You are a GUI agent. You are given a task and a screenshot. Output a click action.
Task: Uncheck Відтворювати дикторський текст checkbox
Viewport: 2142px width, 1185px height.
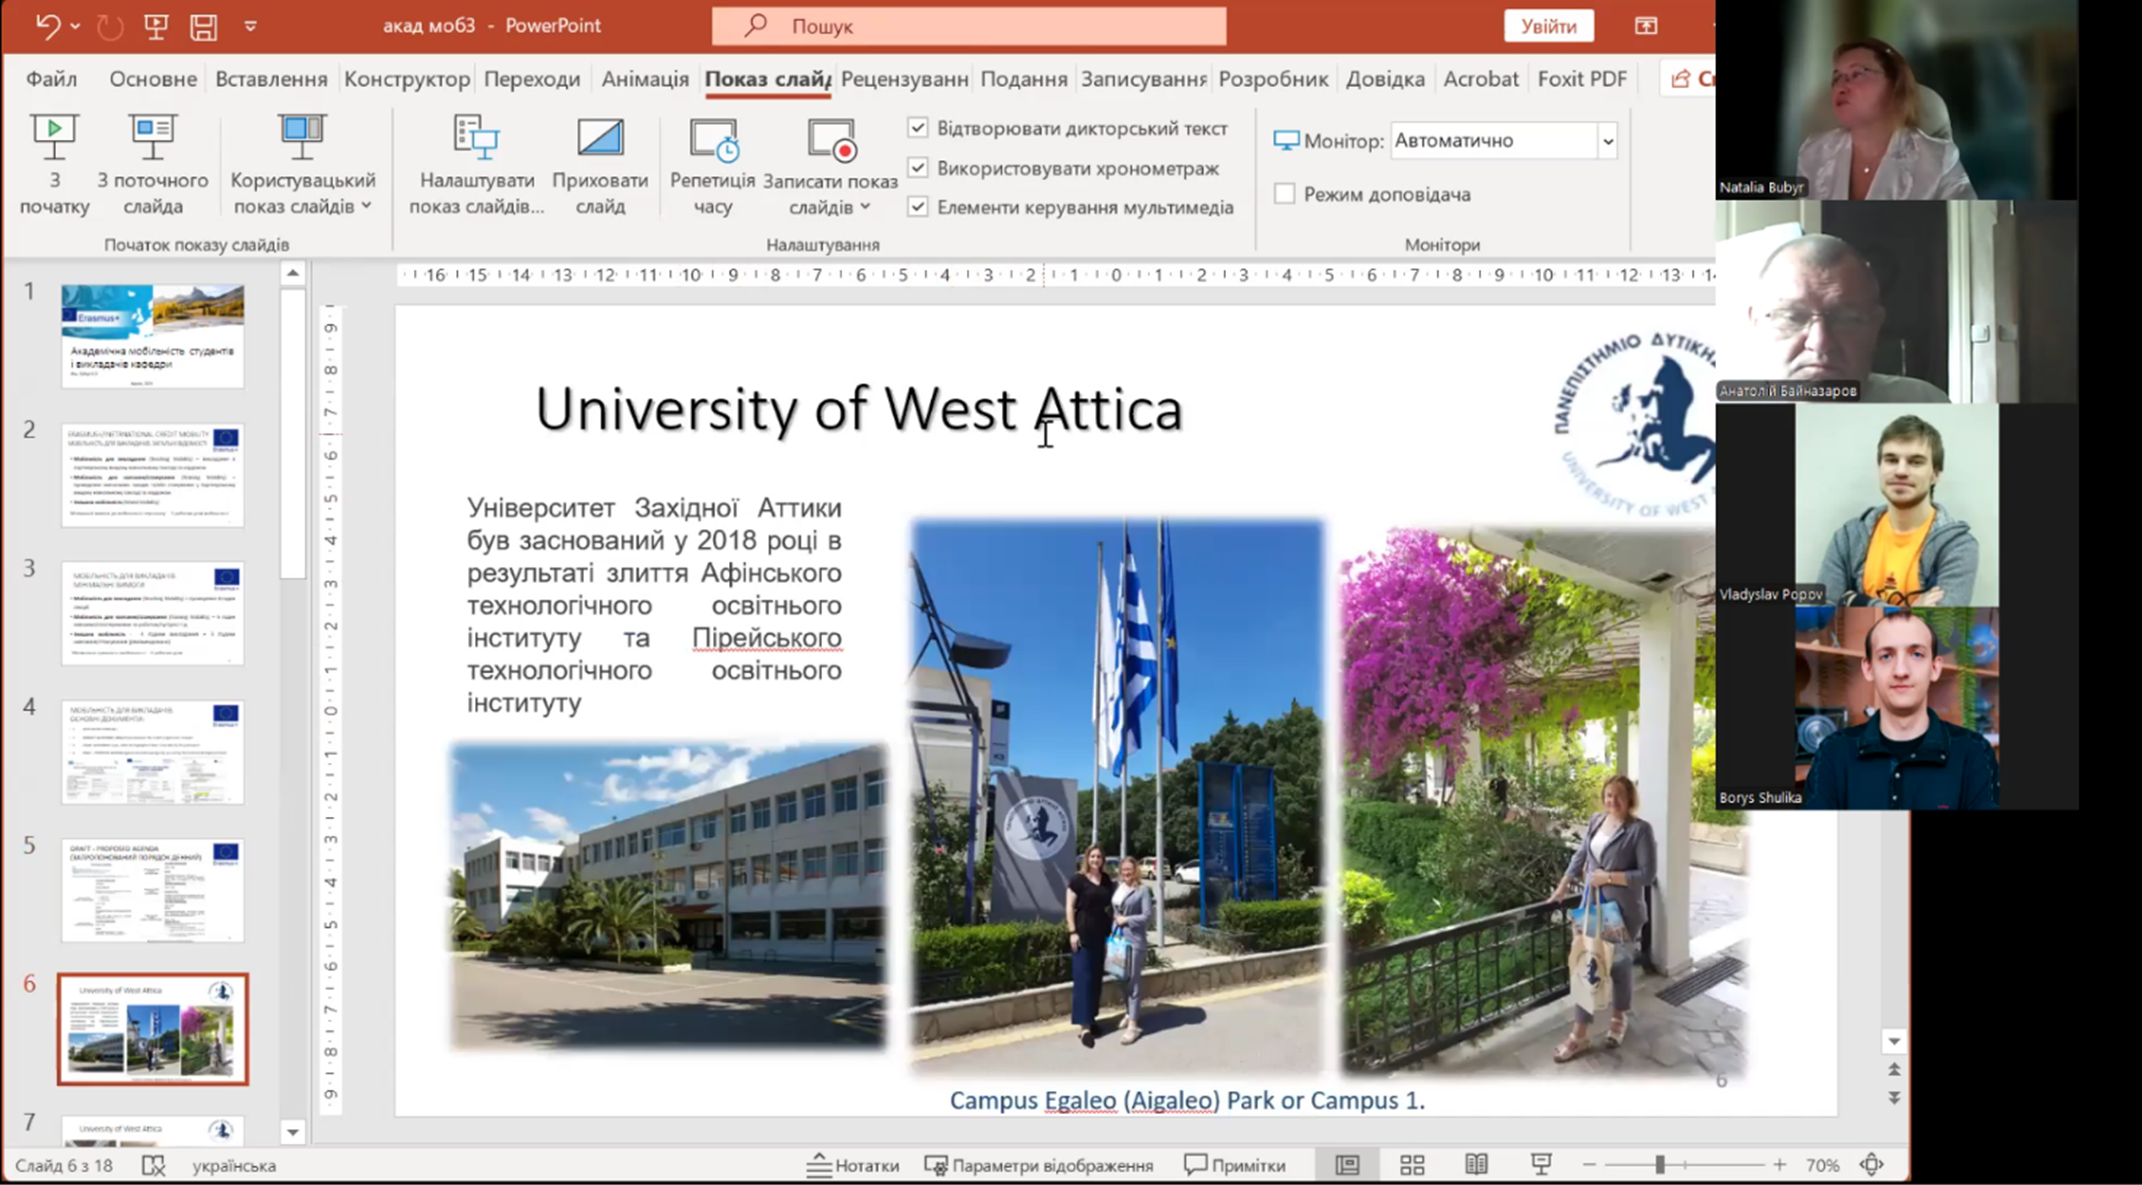(918, 128)
